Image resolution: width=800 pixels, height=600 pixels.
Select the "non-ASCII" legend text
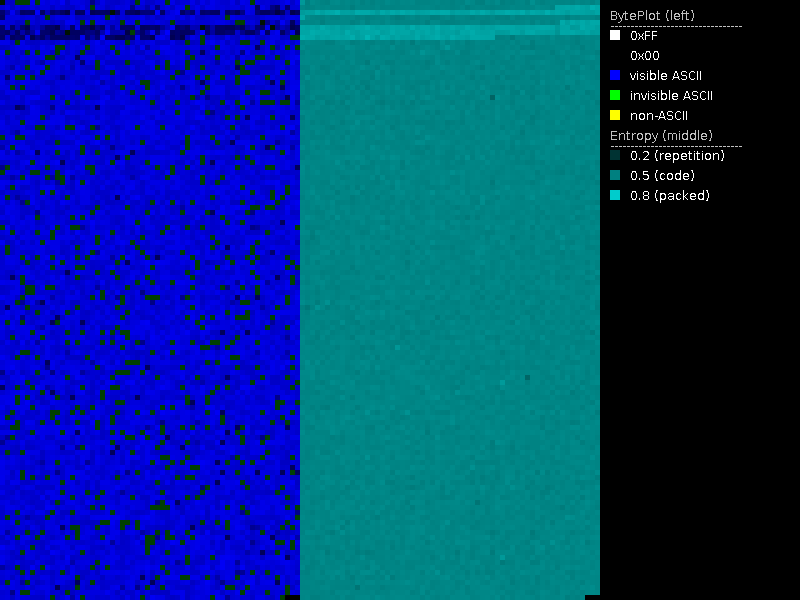(x=659, y=115)
